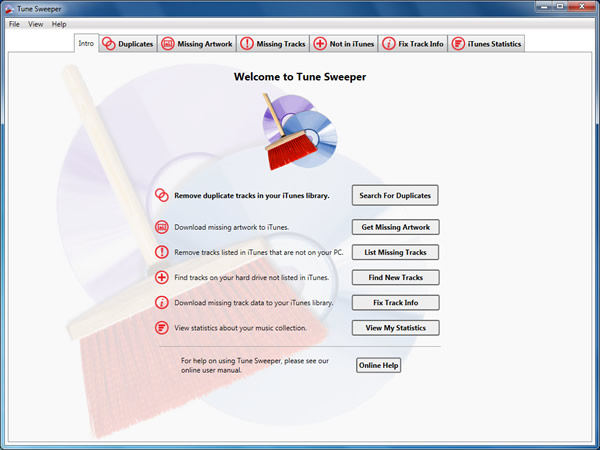Image resolution: width=600 pixels, height=450 pixels.
Task: Click the 'Welcome to Tune Sweeper' heading
Action: (300, 77)
